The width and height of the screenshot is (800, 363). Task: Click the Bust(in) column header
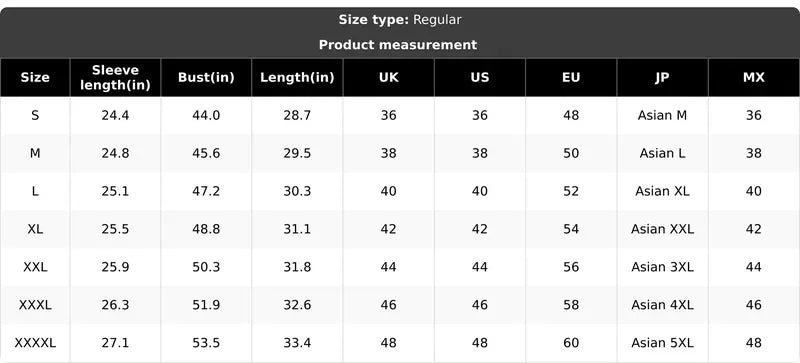(x=206, y=78)
